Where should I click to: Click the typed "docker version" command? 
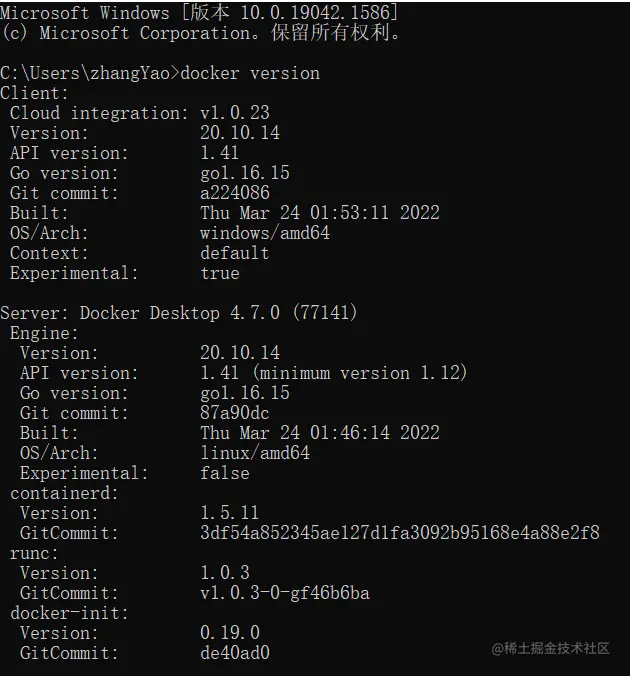tap(250, 73)
